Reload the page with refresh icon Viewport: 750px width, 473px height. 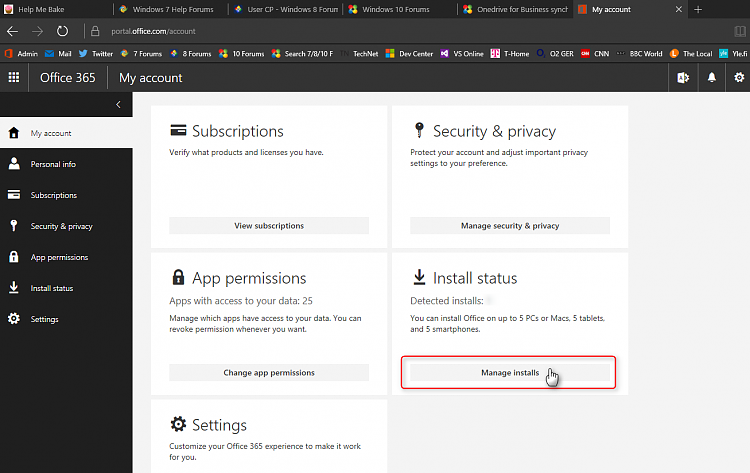[x=62, y=31]
